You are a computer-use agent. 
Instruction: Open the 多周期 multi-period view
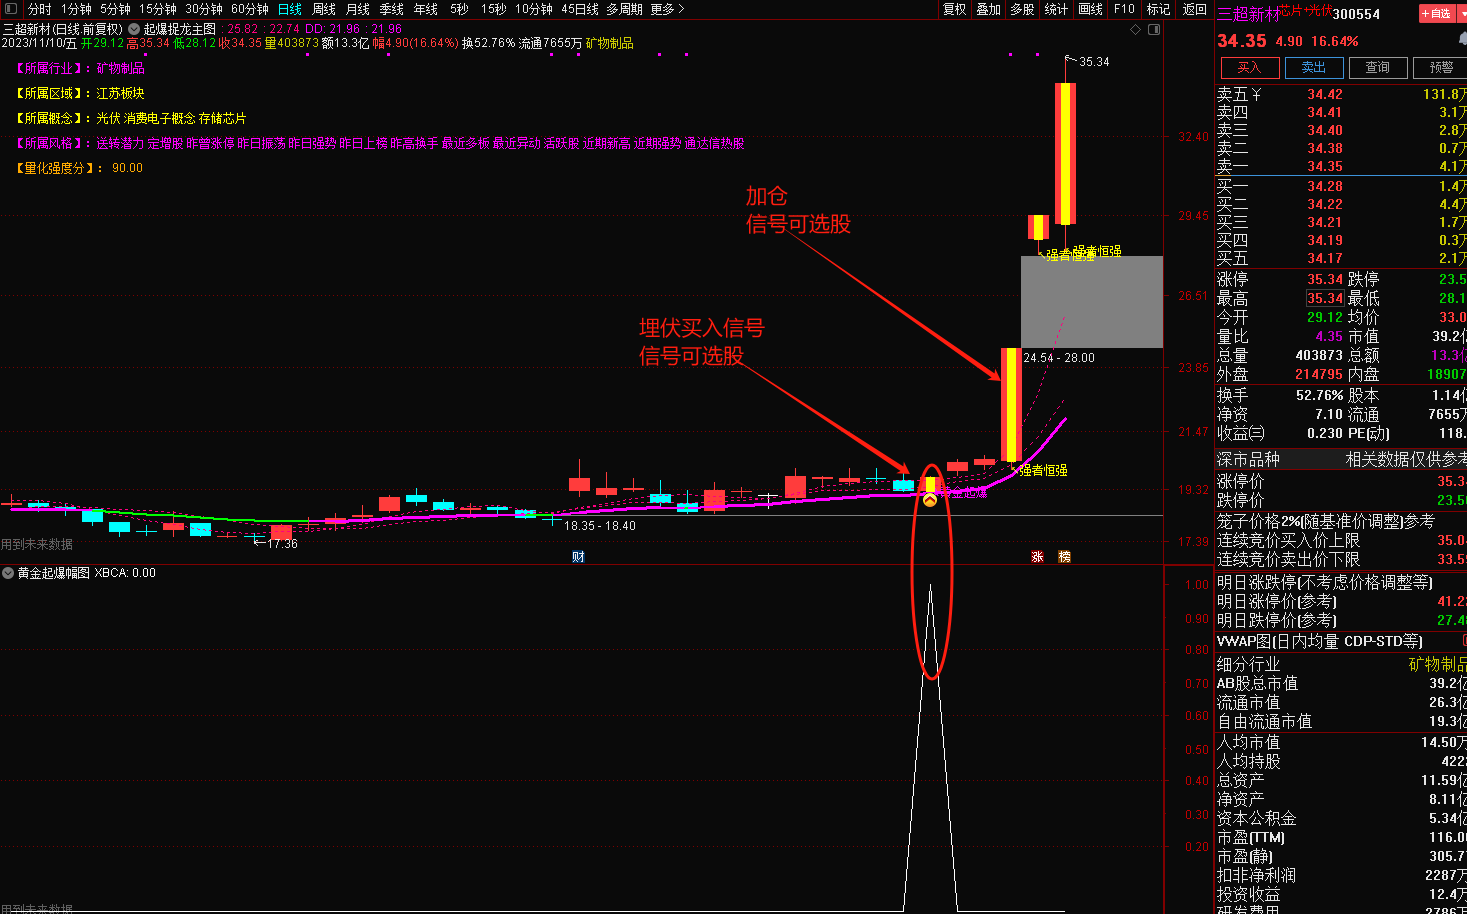pos(624,9)
